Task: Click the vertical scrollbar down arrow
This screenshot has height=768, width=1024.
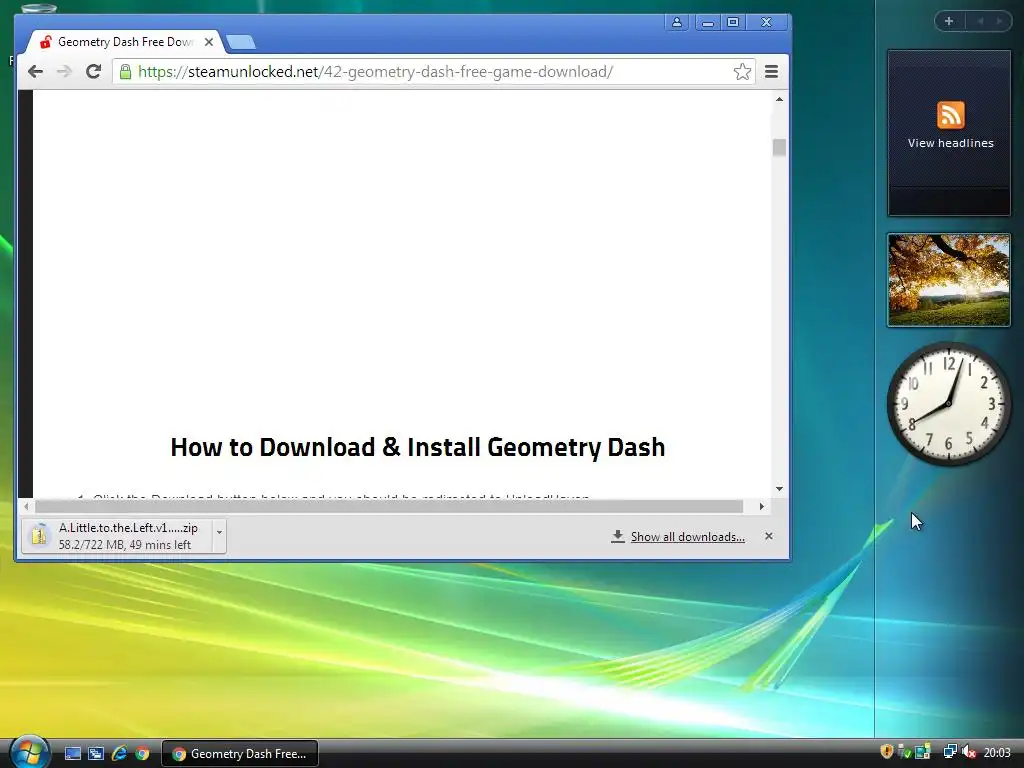Action: 779,488
